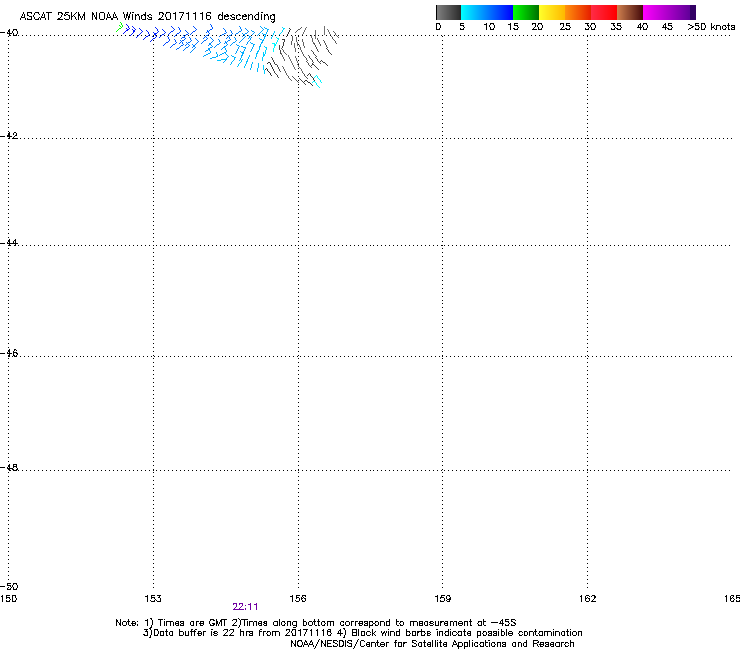Select the green 15-20 knots color segment
Viewport: 740px width, 650px height.
[526, 12]
